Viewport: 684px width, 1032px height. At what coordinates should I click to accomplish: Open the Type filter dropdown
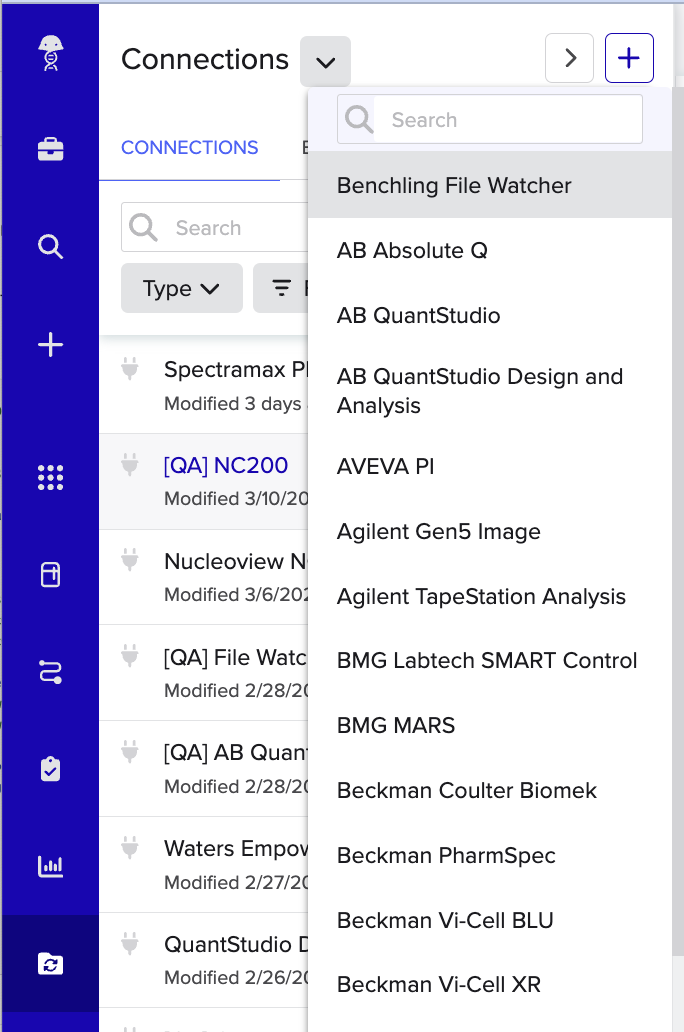(182, 288)
